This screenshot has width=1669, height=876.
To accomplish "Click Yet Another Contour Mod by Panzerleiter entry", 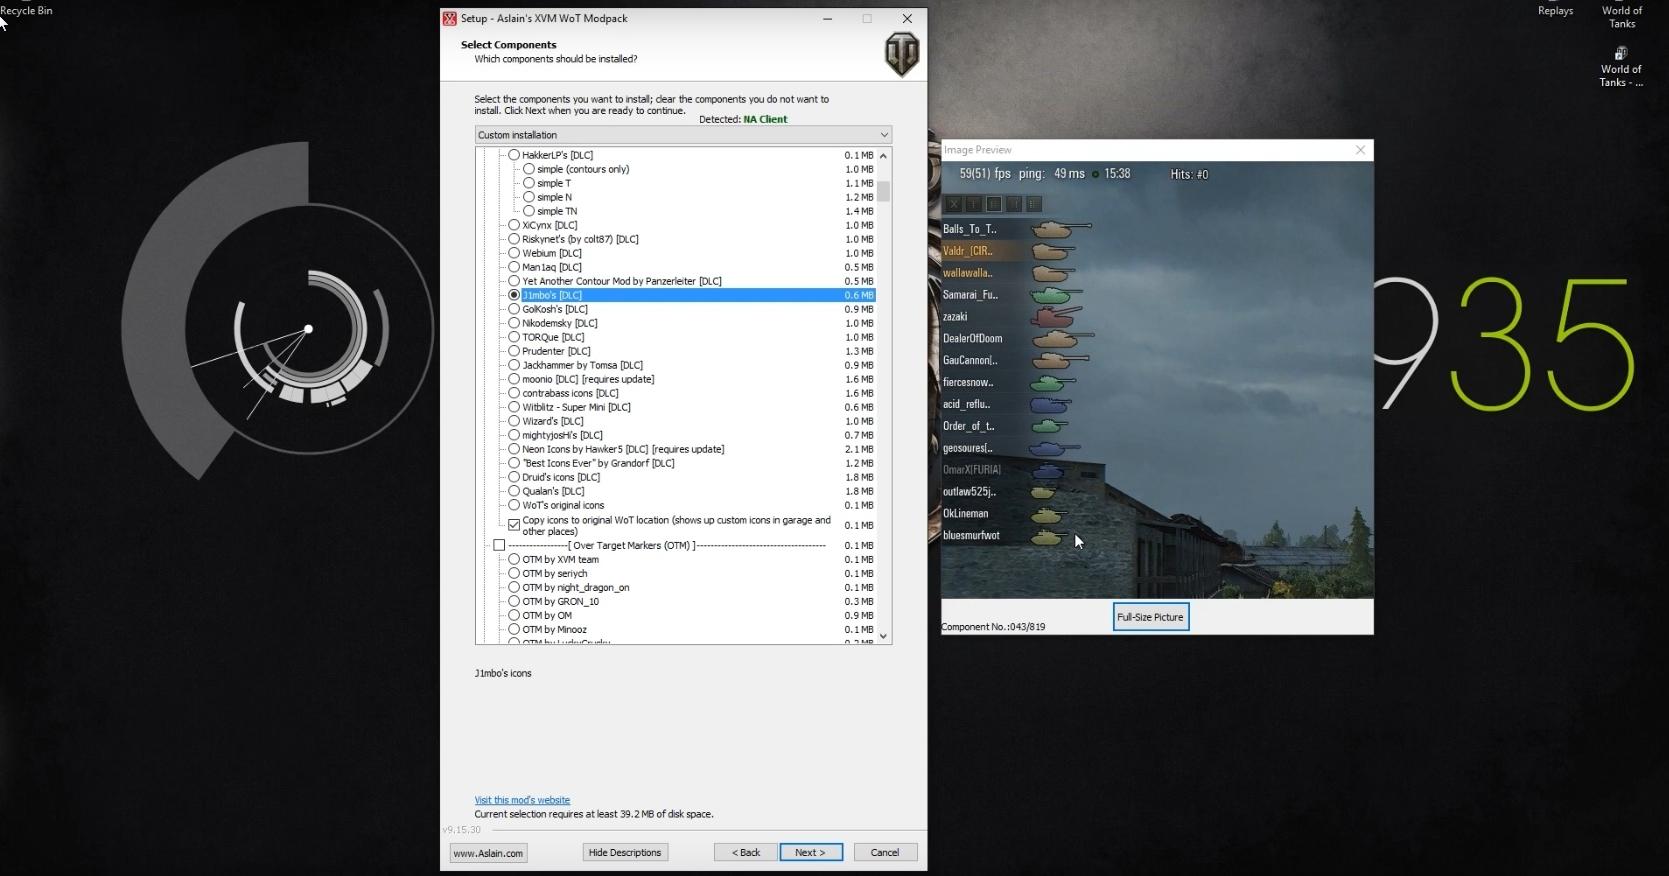I will pos(621,281).
